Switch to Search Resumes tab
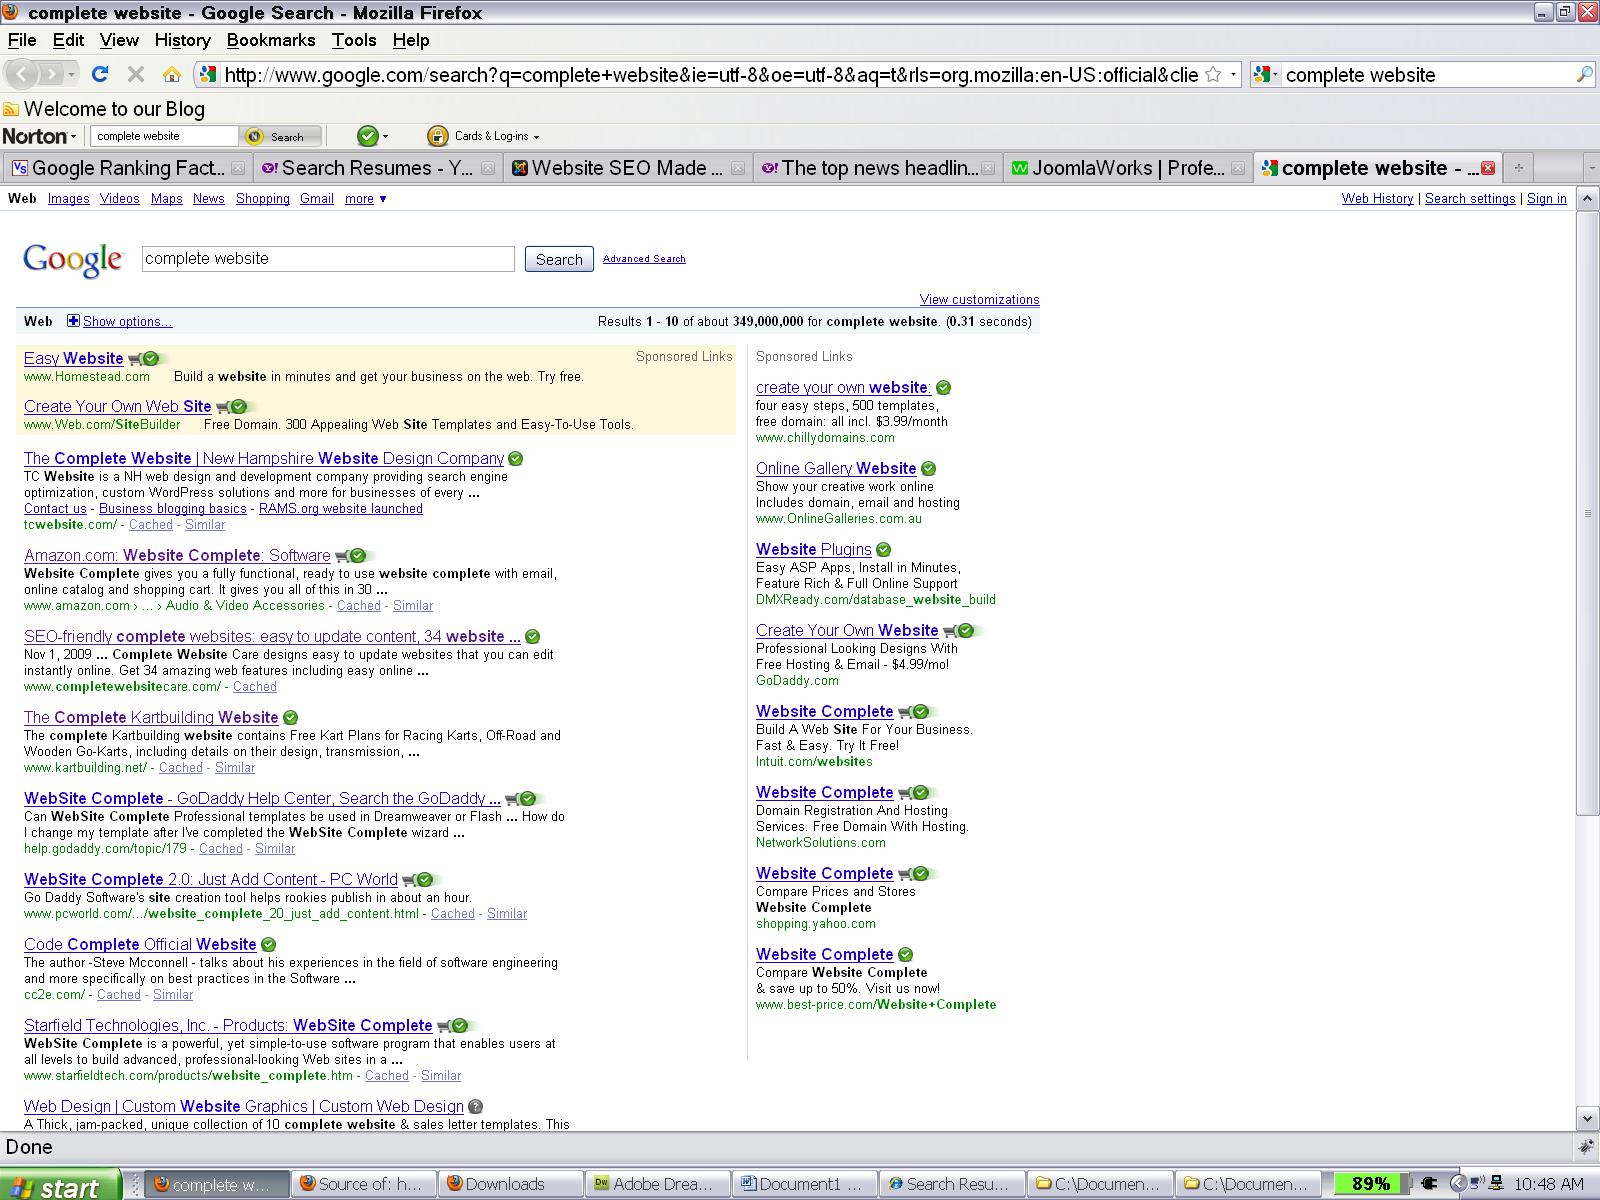This screenshot has height=1200, width=1600. pyautogui.click(x=377, y=168)
